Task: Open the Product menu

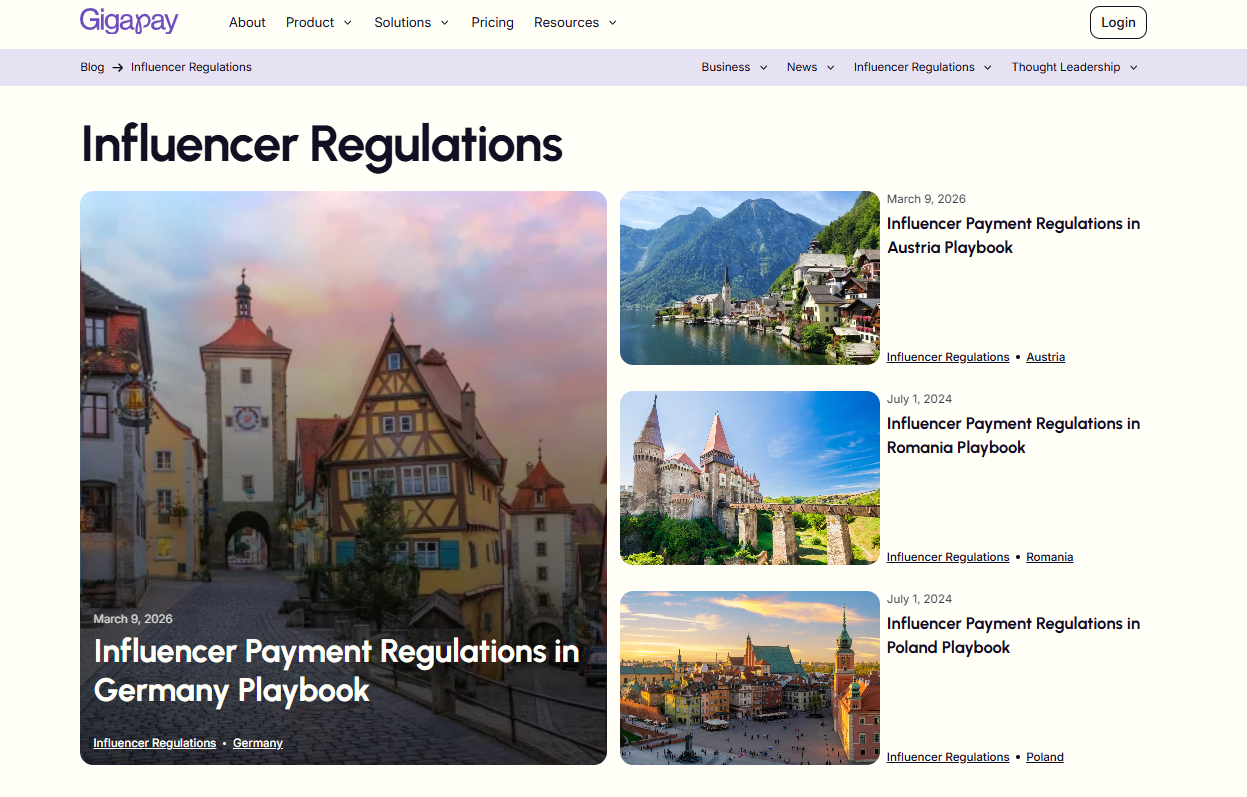Action: [310, 22]
